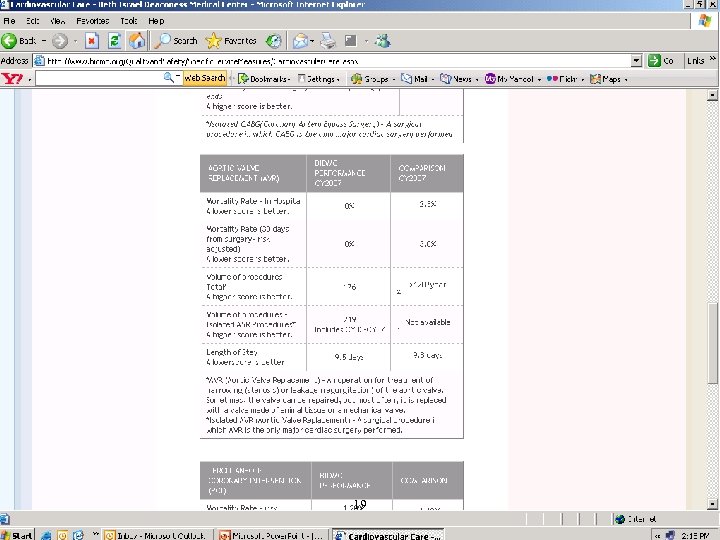Click the Outlook quick launch icon
This screenshot has height=540, width=720.
click(62, 535)
